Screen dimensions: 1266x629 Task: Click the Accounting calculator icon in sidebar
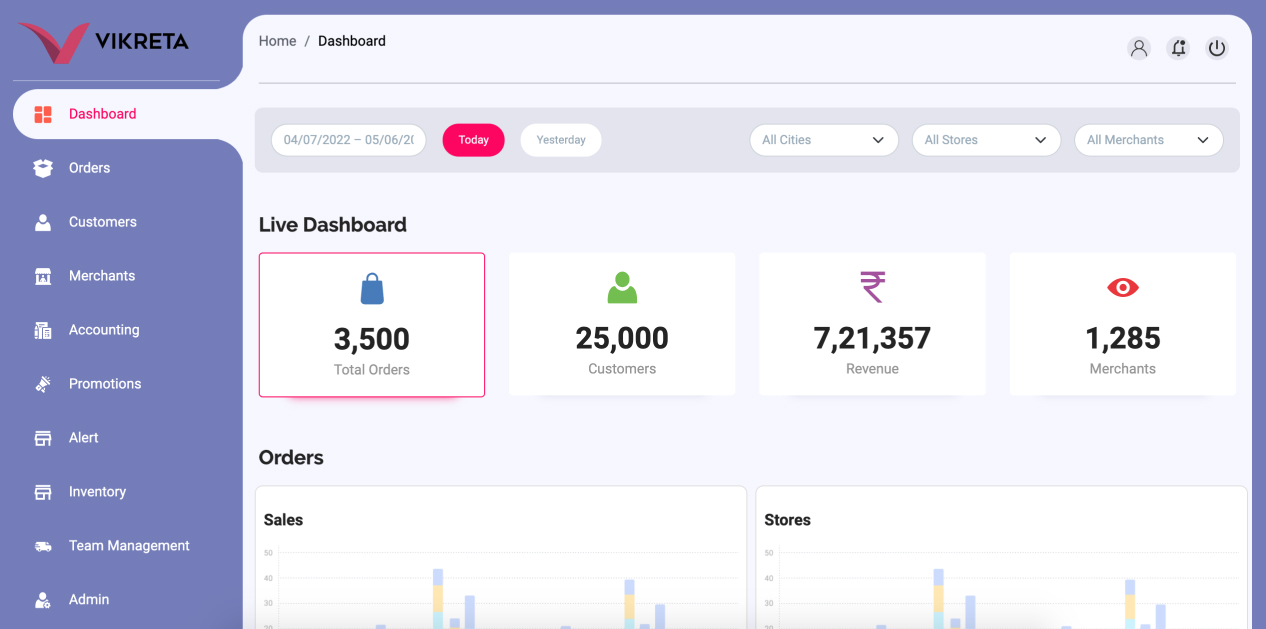pyautogui.click(x=43, y=330)
